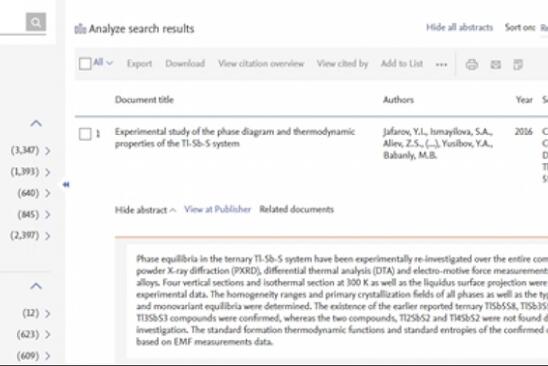Viewport: 548px width, 366px height.
Task: Open the All selection dropdown arrow
Action: tap(109, 63)
